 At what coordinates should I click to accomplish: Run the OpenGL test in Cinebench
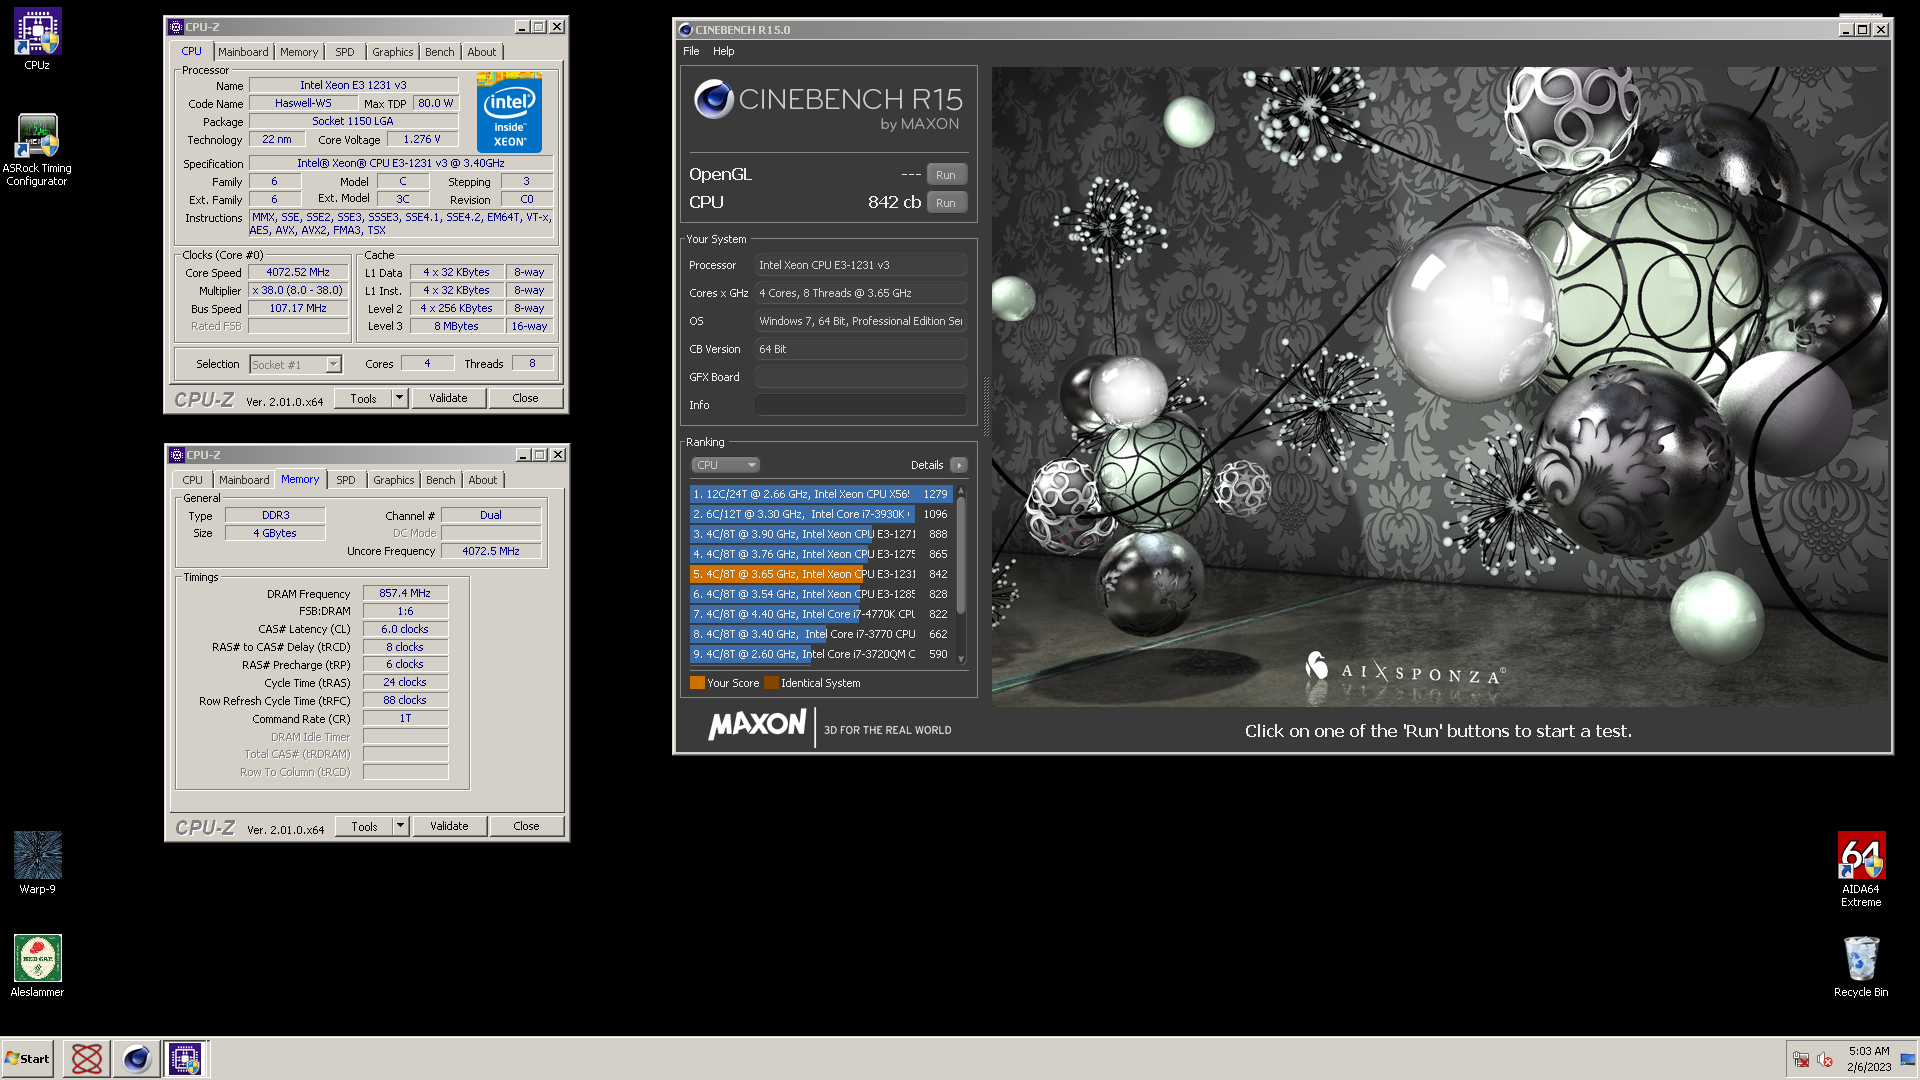(946, 174)
